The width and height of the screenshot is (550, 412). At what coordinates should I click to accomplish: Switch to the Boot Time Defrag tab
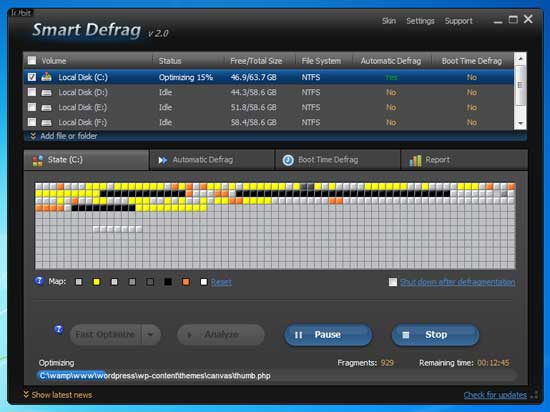337,160
